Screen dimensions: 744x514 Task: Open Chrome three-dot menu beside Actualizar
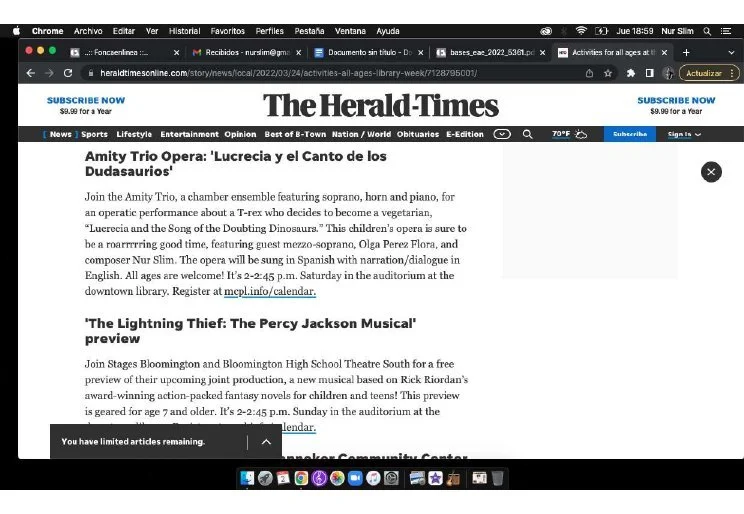click(x=732, y=73)
